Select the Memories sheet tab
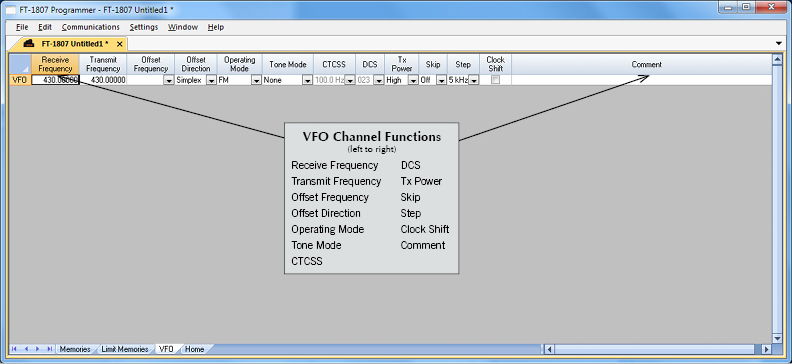The height and width of the screenshot is (364, 792). [x=75, y=349]
